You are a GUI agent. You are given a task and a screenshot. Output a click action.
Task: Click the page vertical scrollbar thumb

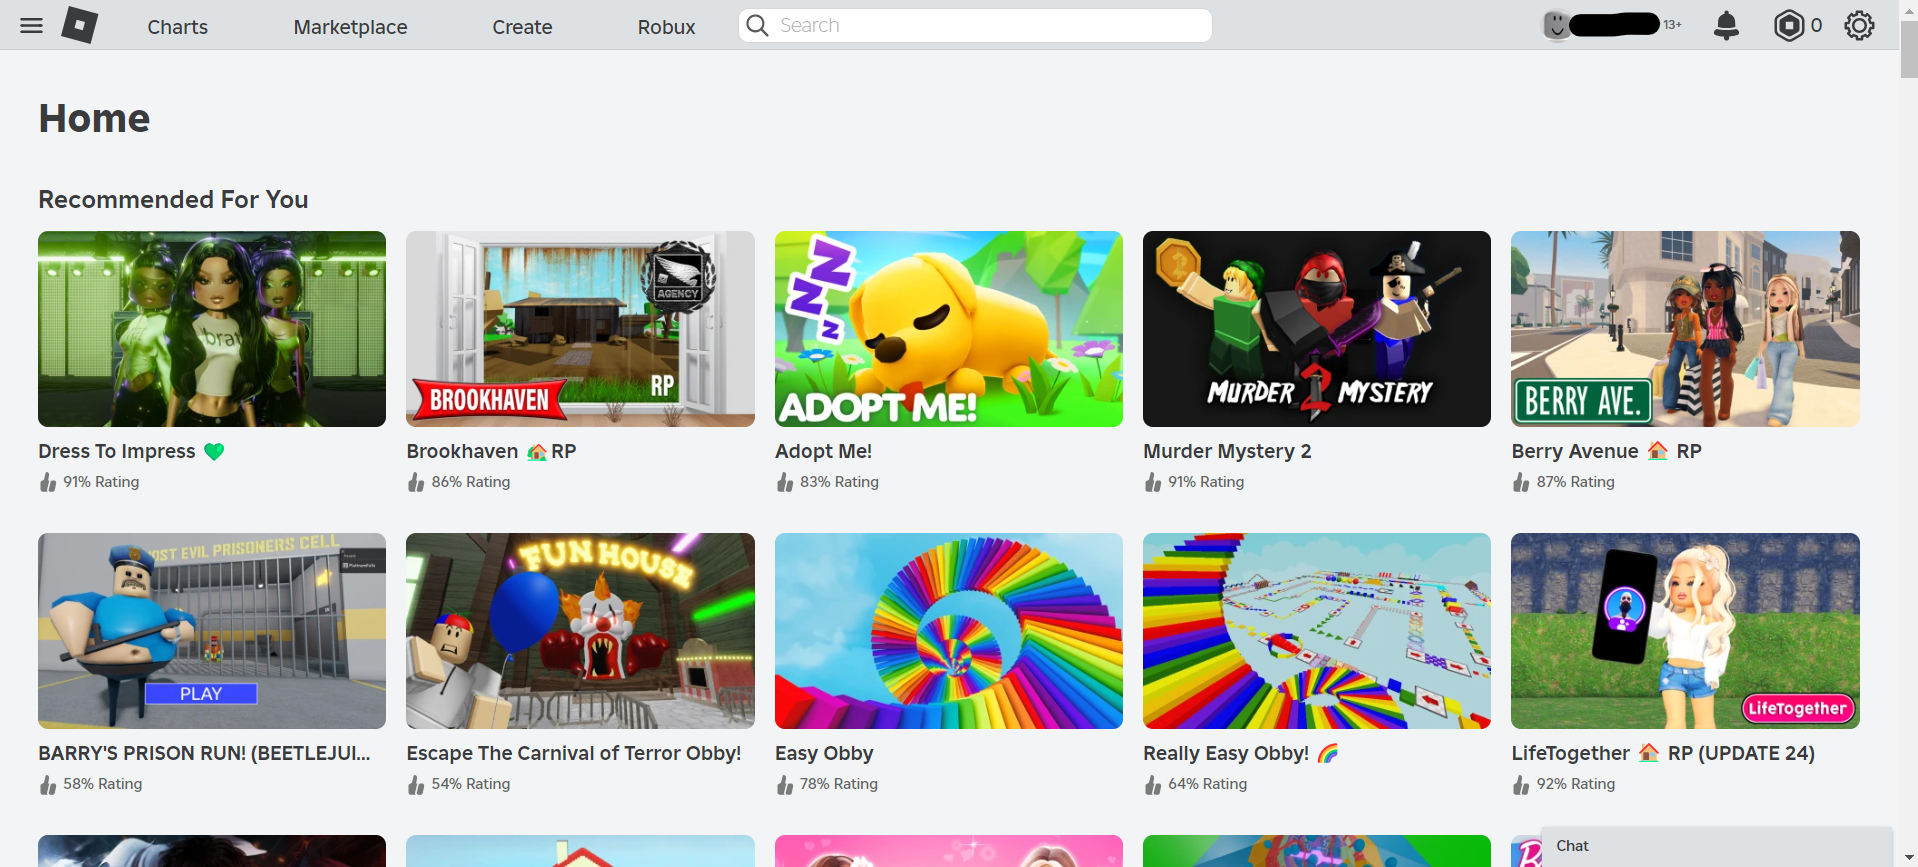[x=1909, y=49]
